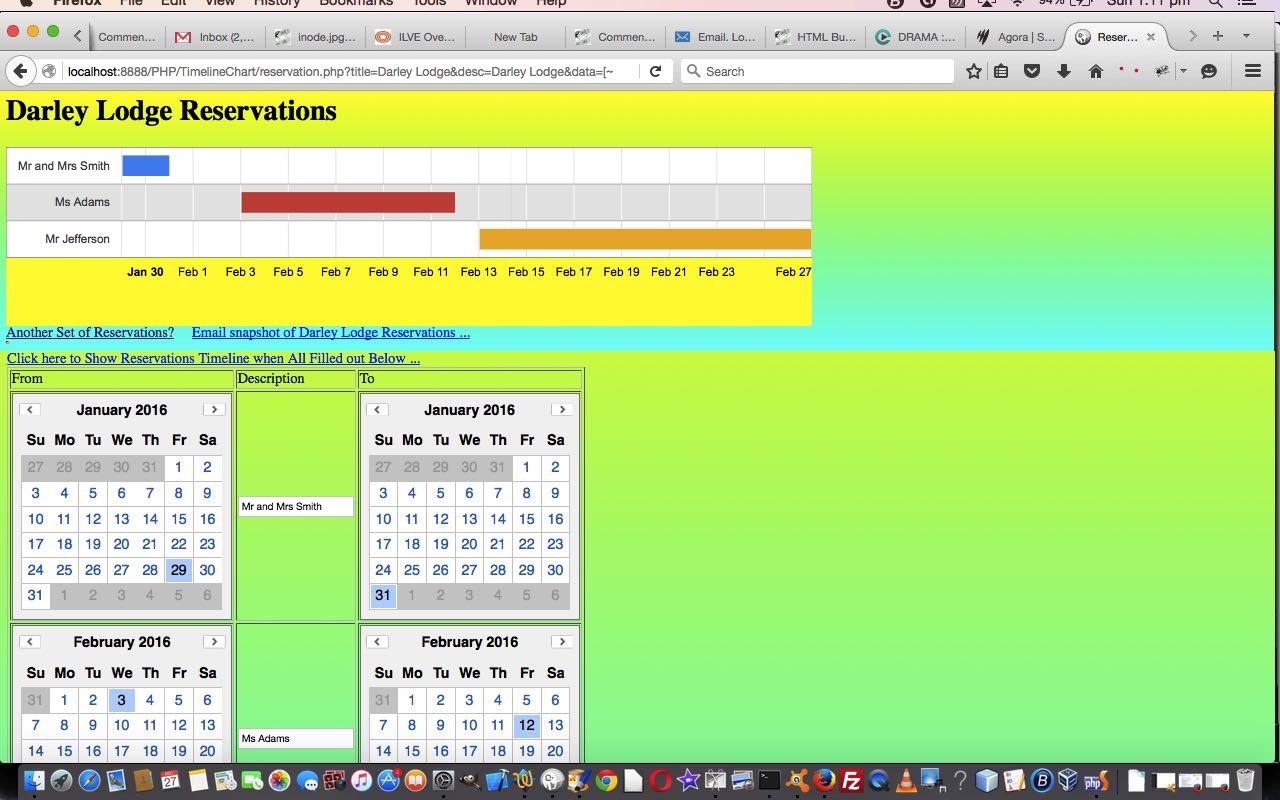The height and width of the screenshot is (800, 1280).
Task: Reload the page with the refresh icon
Action: point(656,71)
